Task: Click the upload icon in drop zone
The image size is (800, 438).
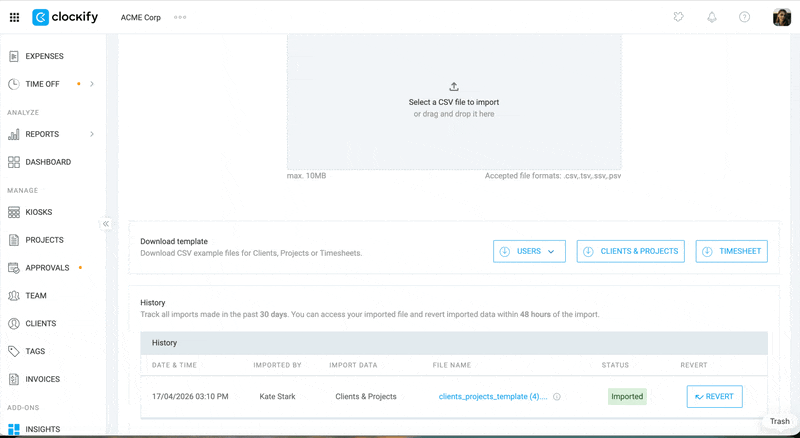Action: [x=454, y=87]
